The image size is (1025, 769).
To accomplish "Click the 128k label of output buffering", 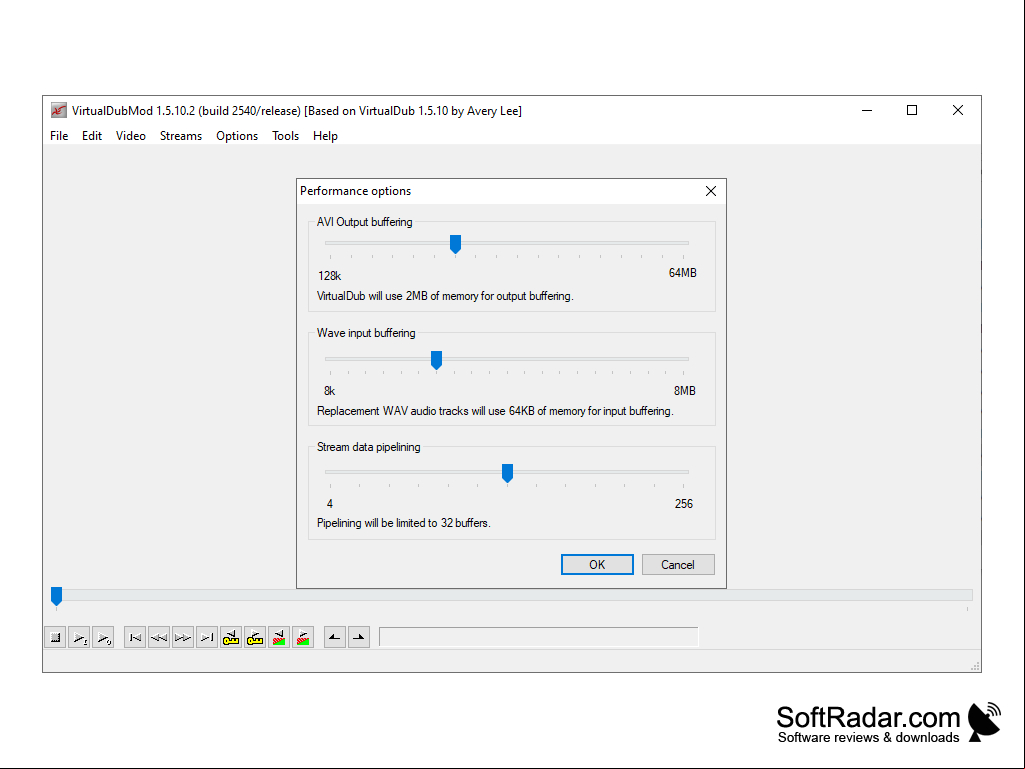I will point(329,276).
